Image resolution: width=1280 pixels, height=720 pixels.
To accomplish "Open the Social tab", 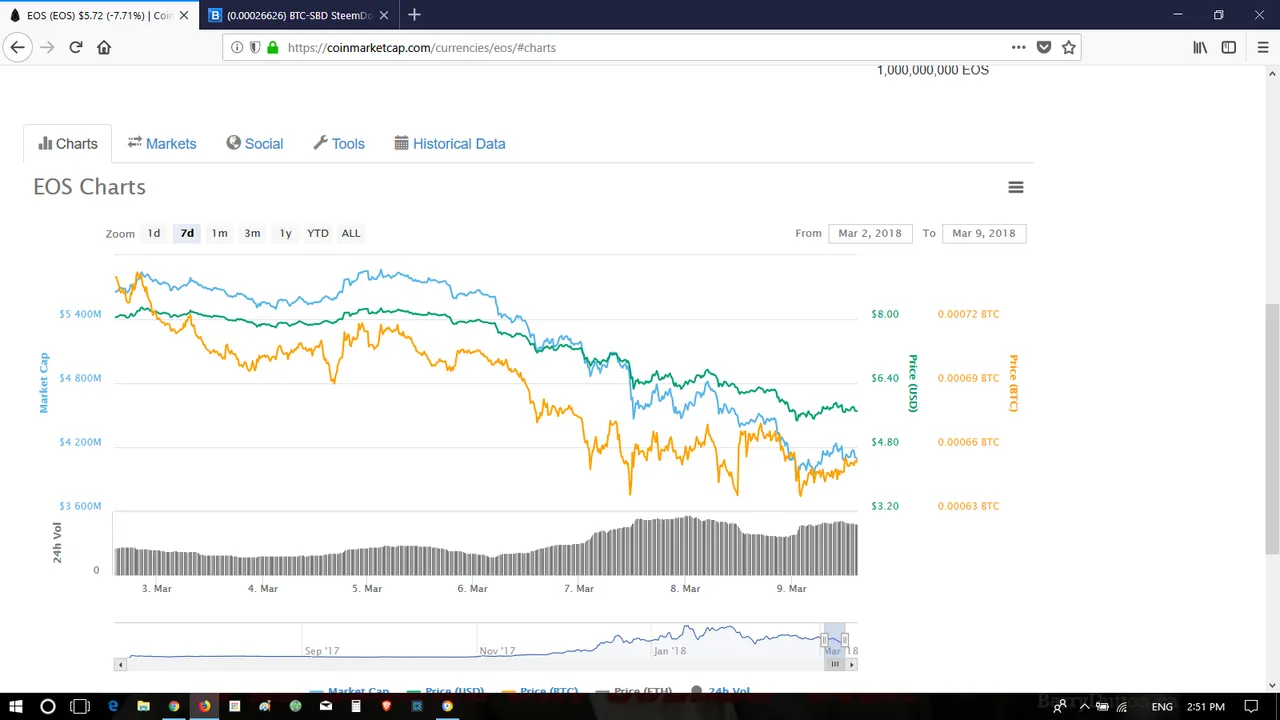I will 255,144.
